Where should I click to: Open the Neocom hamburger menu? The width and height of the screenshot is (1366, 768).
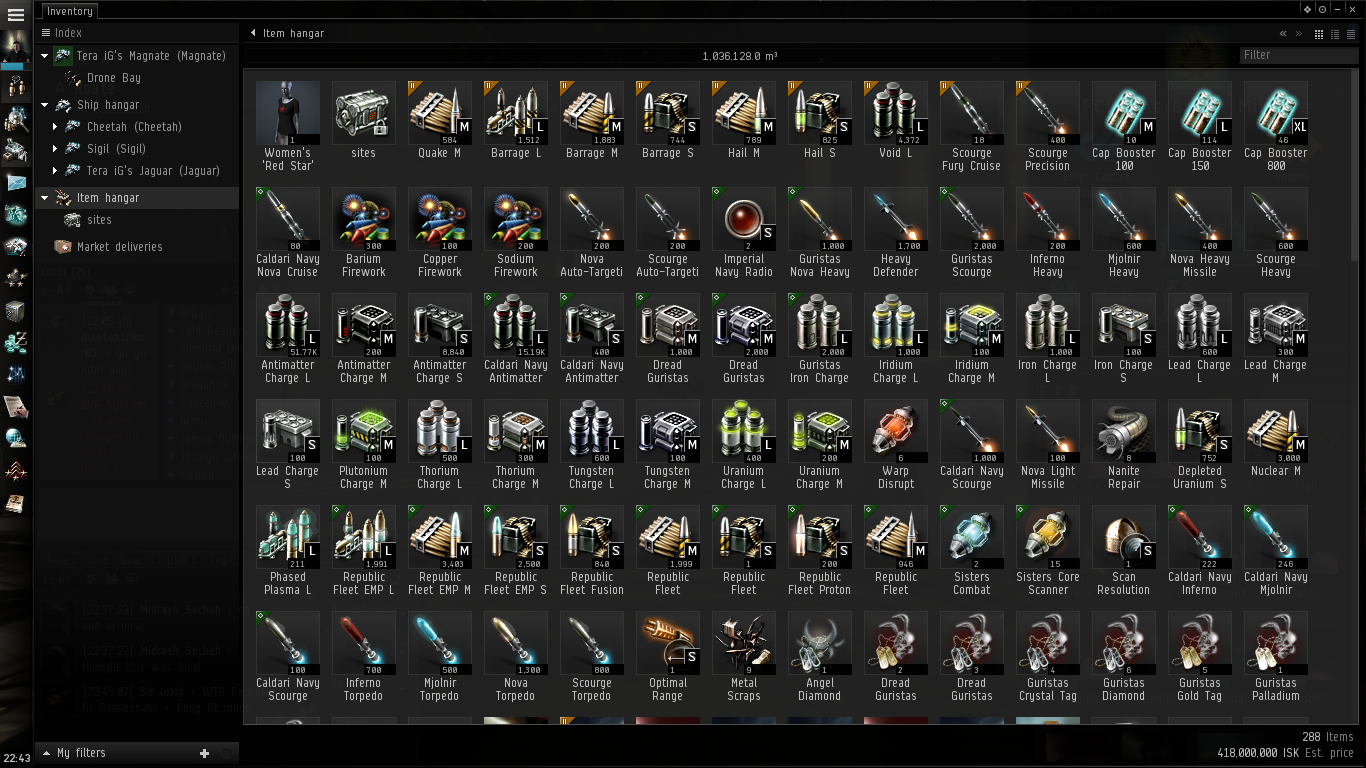[x=16, y=15]
